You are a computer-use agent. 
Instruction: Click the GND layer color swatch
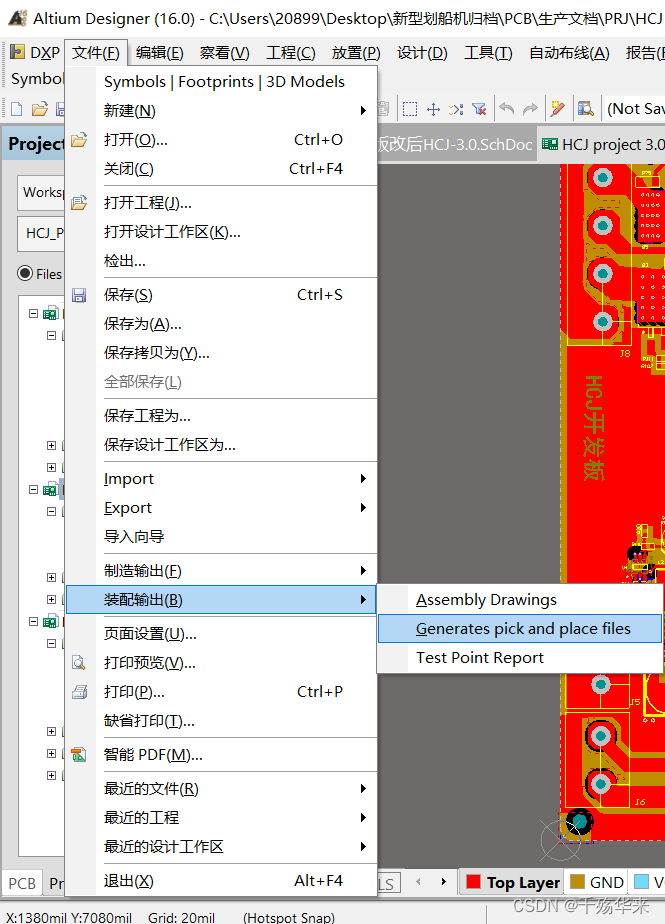[x=577, y=882]
